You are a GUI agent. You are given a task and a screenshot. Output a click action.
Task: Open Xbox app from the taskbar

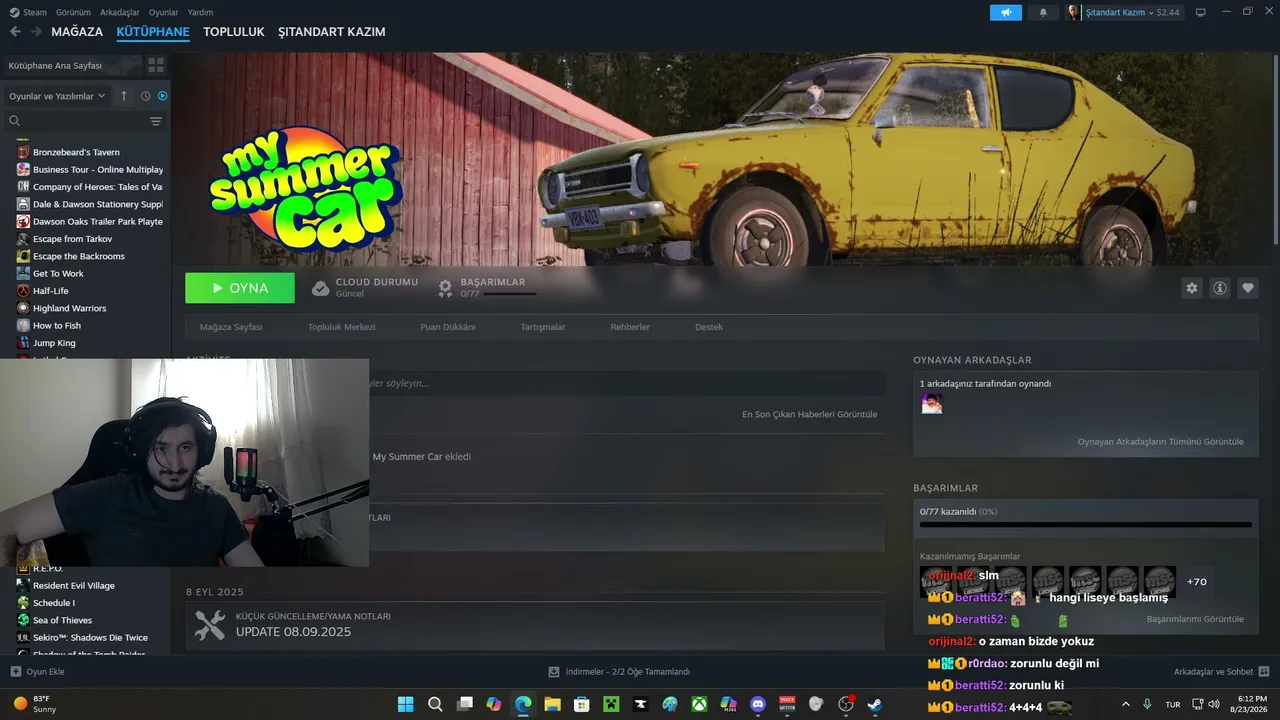[x=699, y=704]
